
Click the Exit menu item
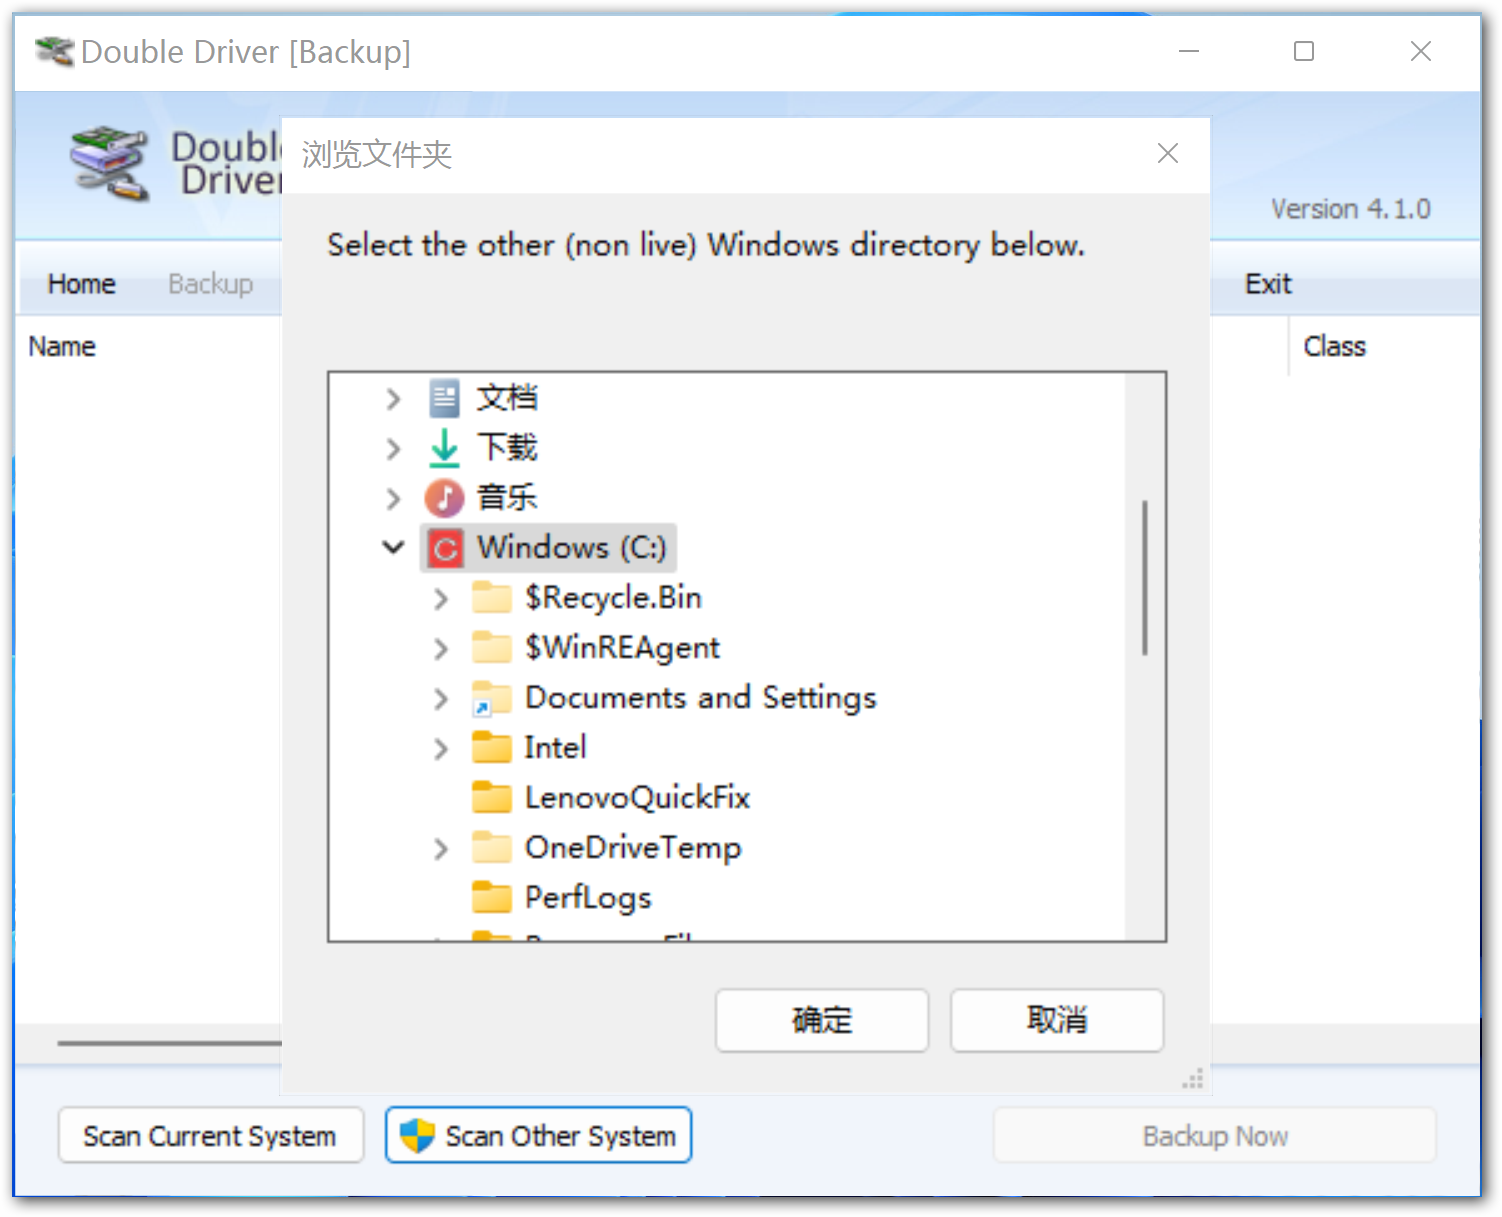pyautogui.click(x=1268, y=284)
